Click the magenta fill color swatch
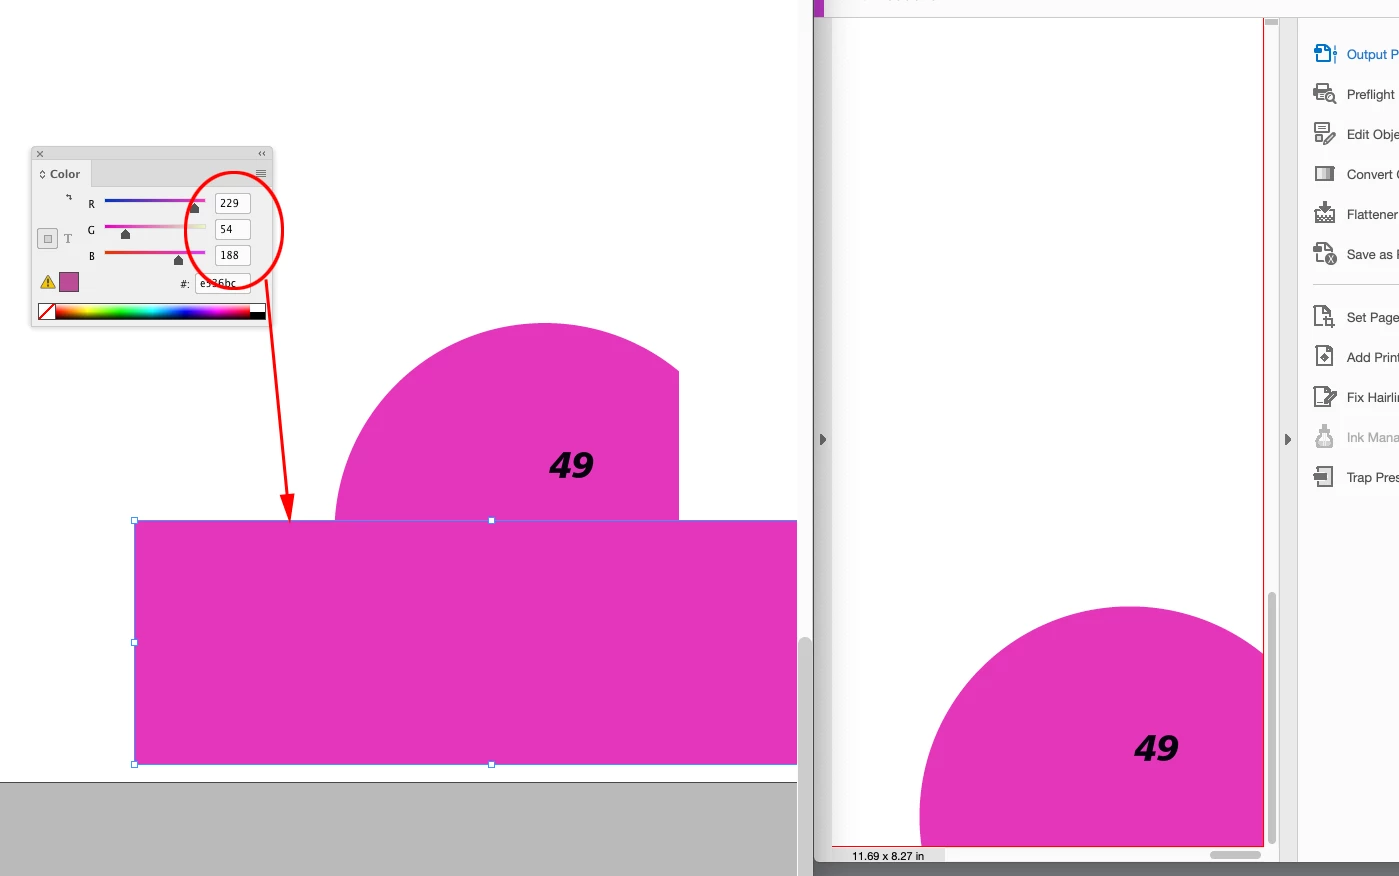The width and height of the screenshot is (1399, 876). point(69,282)
